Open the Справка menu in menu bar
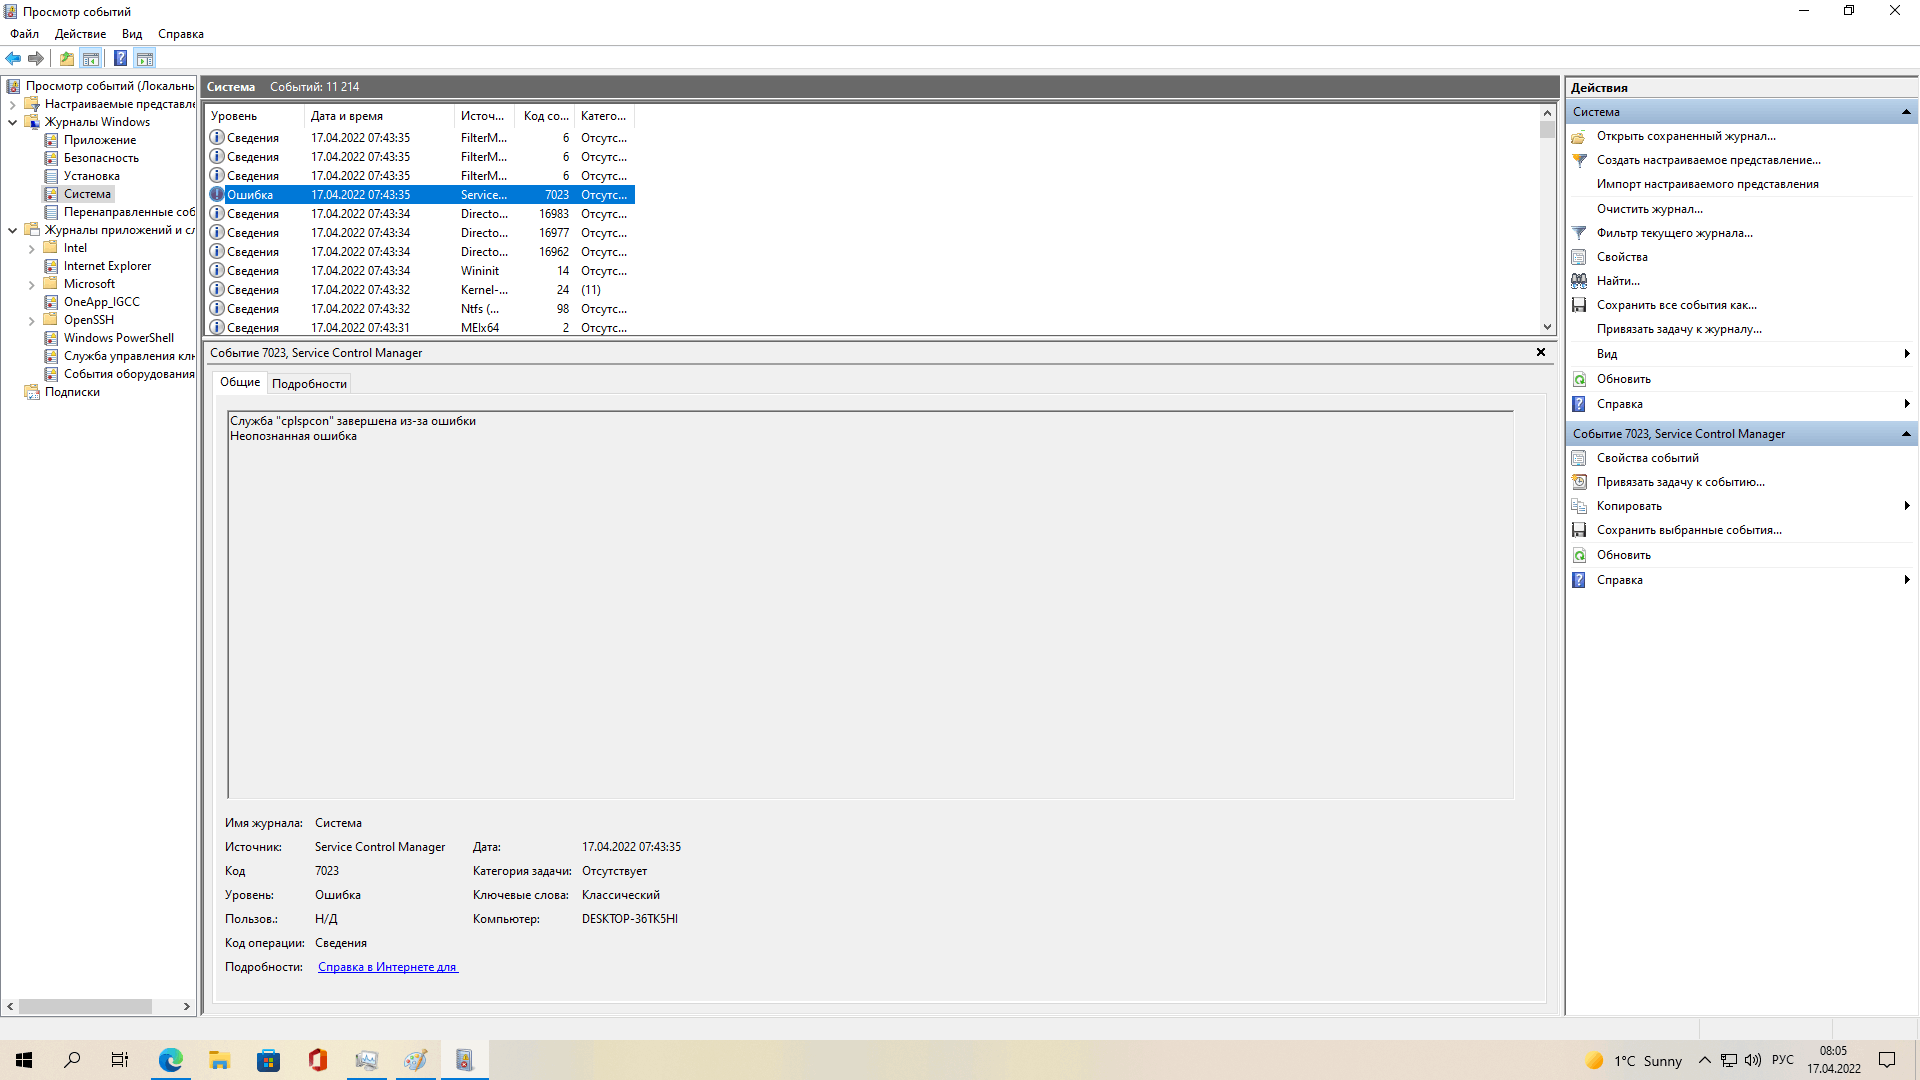 point(181,34)
